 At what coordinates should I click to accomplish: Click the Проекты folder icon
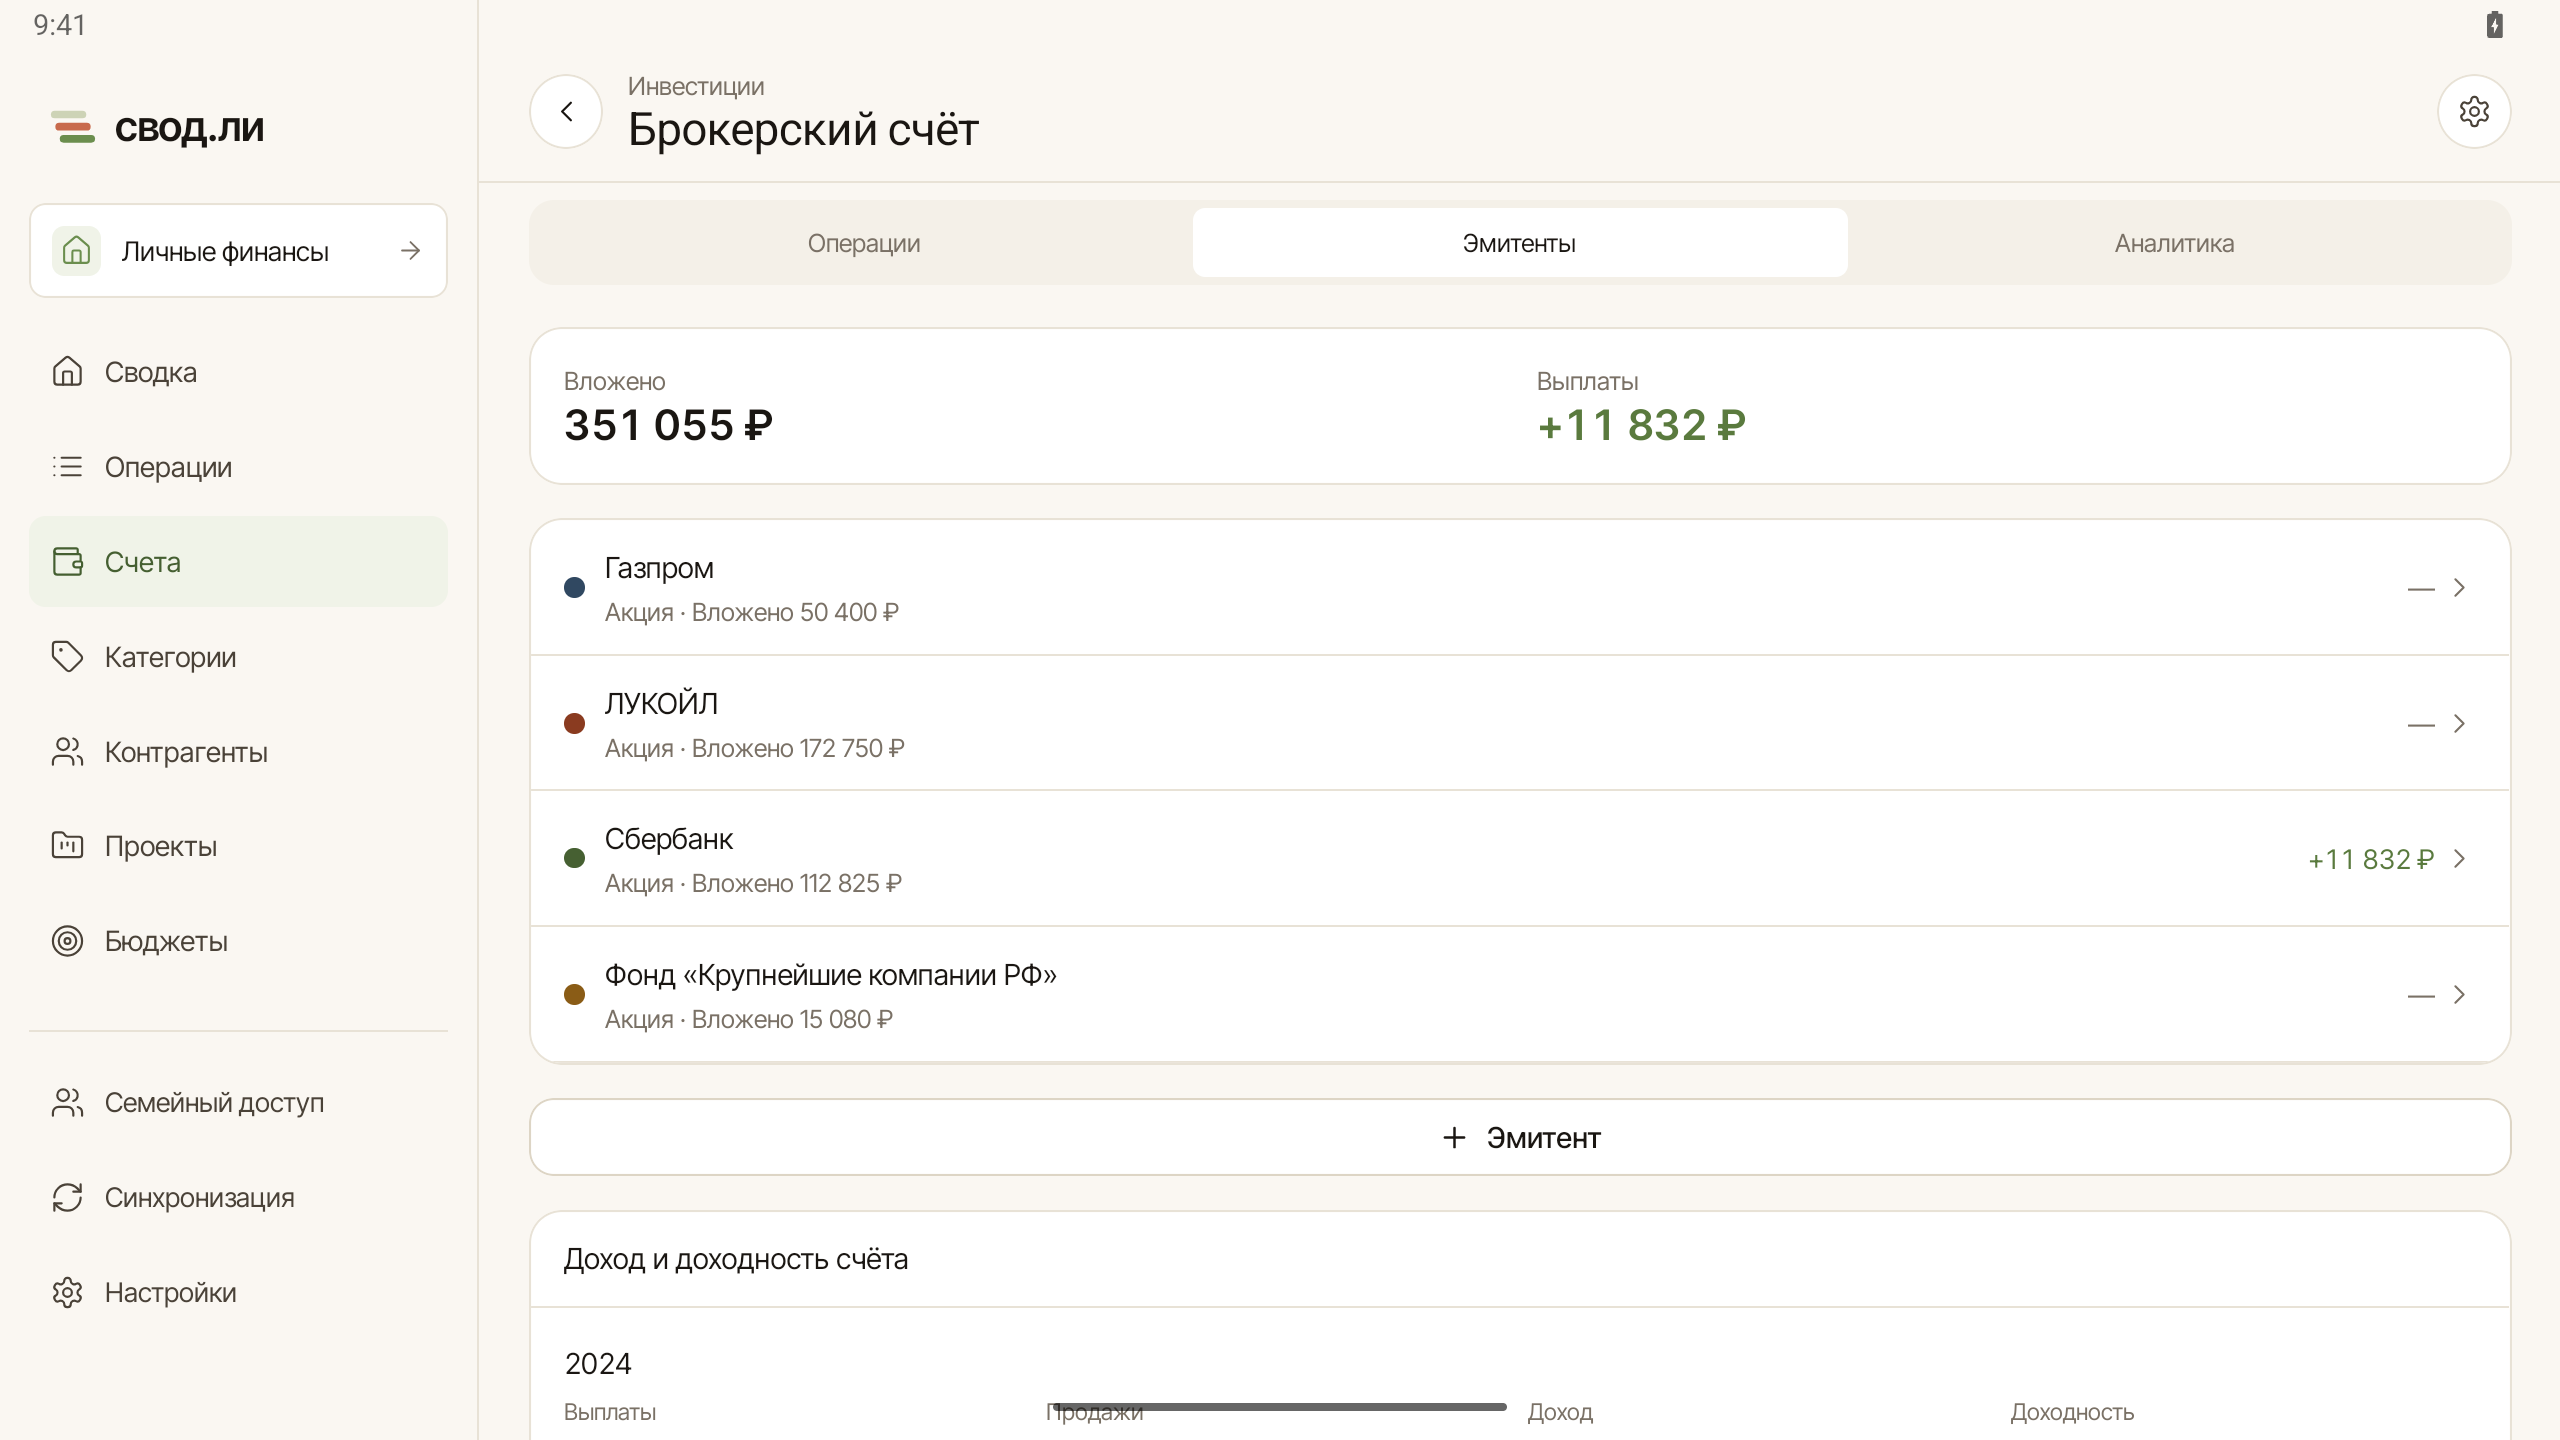point(67,845)
